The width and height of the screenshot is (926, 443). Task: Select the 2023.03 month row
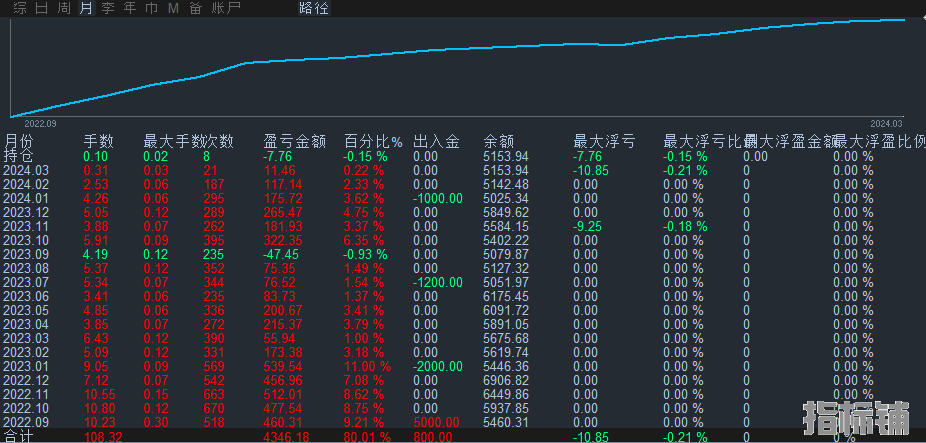click(27, 338)
